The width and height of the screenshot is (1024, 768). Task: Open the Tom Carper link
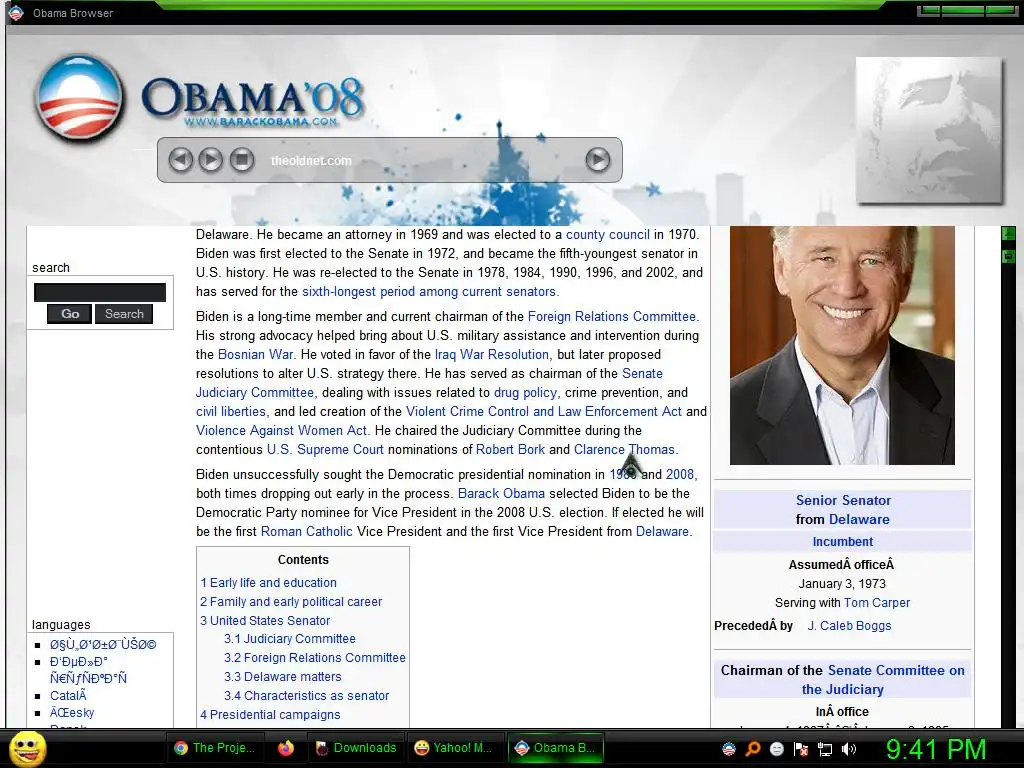[876, 603]
